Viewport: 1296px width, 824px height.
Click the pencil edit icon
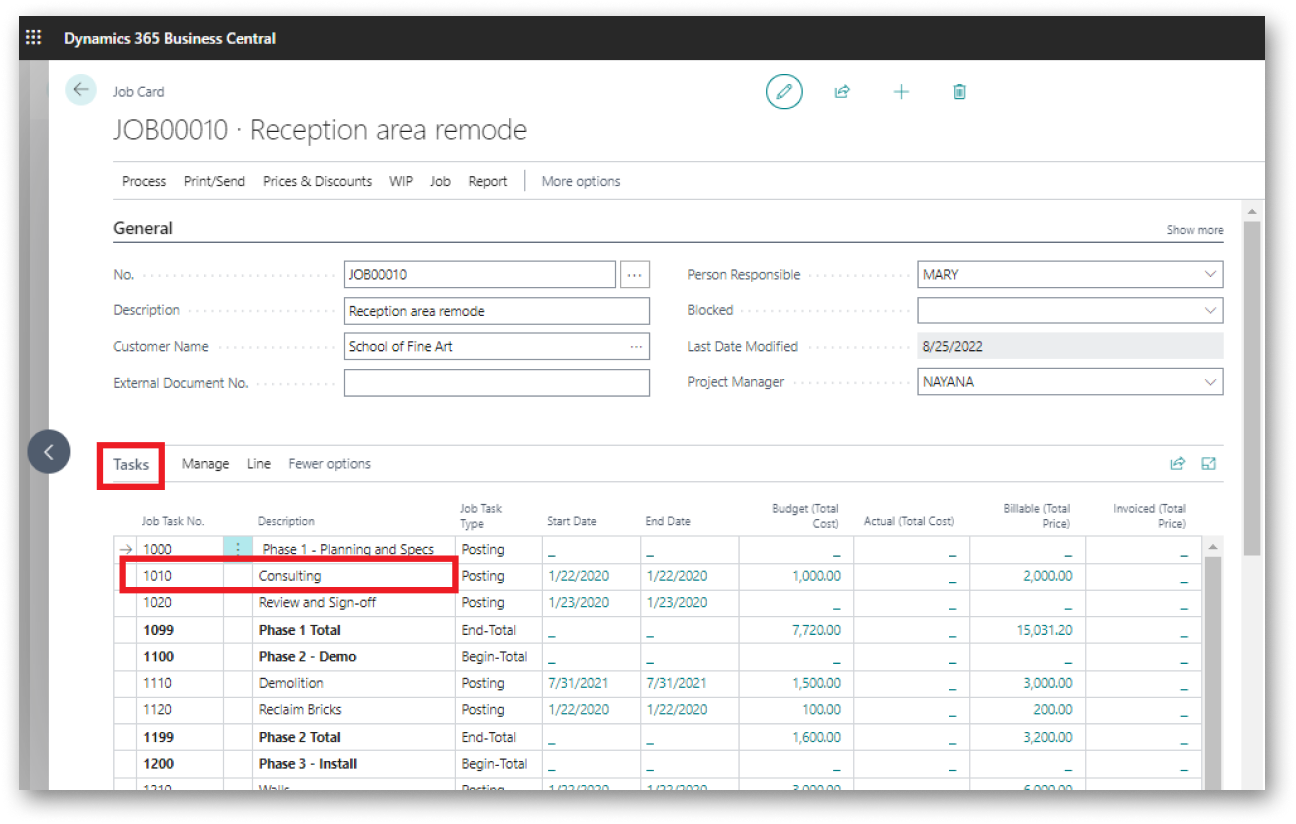pyautogui.click(x=784, y=91)
